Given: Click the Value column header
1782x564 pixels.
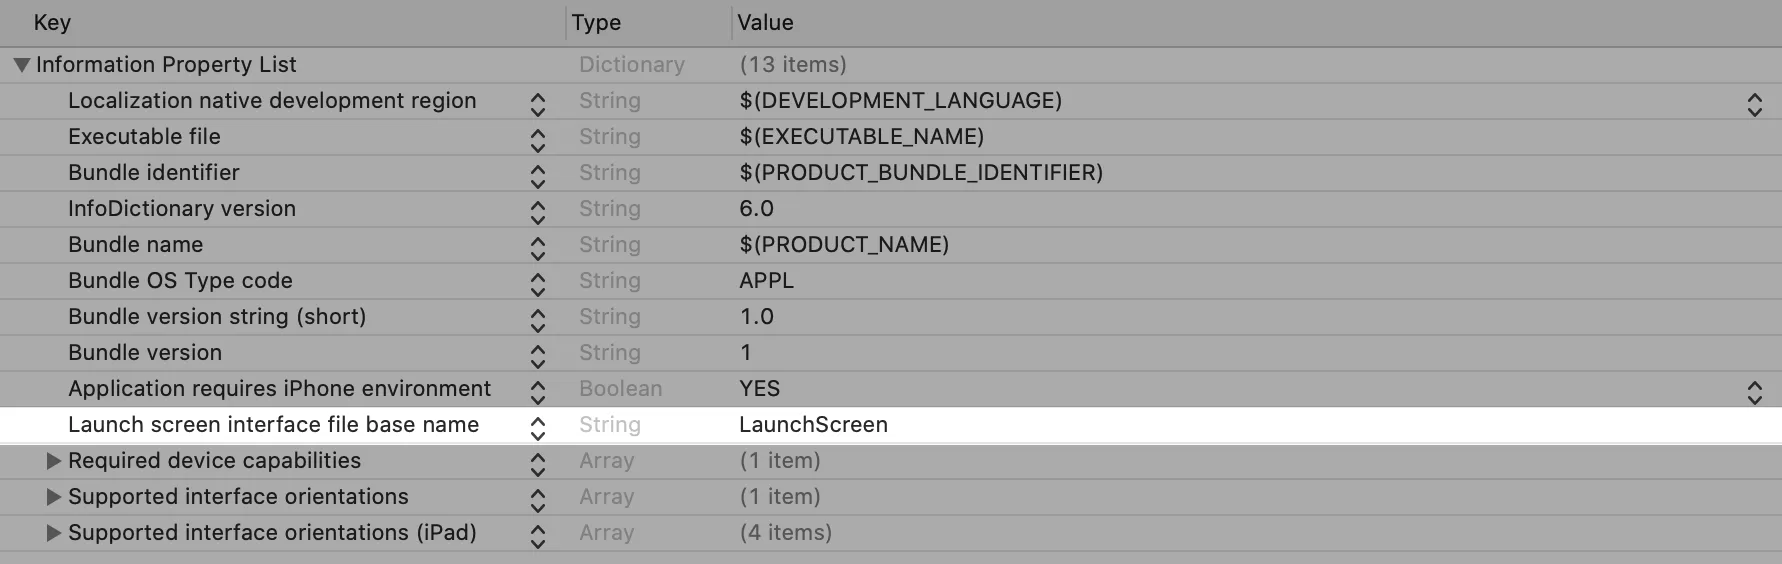Looking at the screenshot, I should click(x=765, y=22).
